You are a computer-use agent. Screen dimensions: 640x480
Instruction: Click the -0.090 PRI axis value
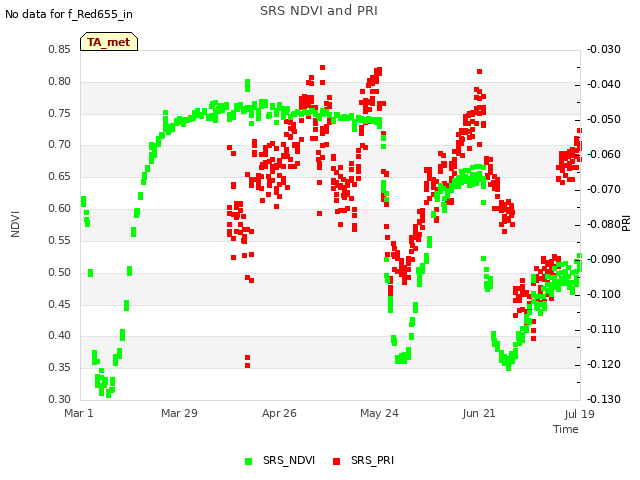pyautogui.click(x=604, y=260)
